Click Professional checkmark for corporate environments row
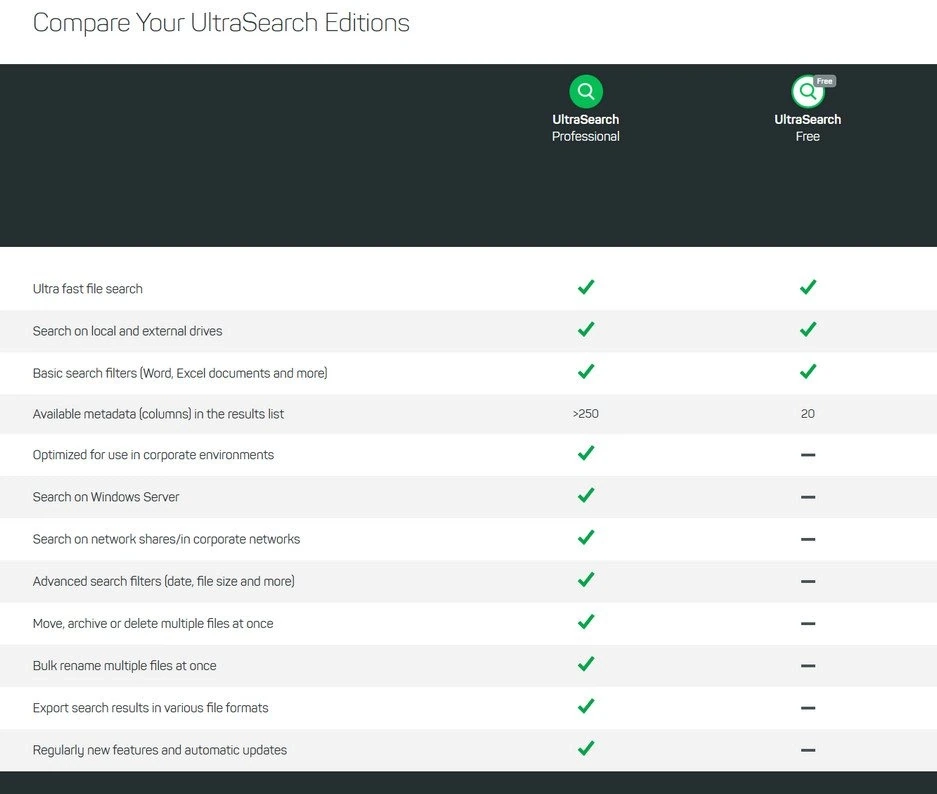The width and height of the screenshot is (937, 794). click(x=586, y=453)
